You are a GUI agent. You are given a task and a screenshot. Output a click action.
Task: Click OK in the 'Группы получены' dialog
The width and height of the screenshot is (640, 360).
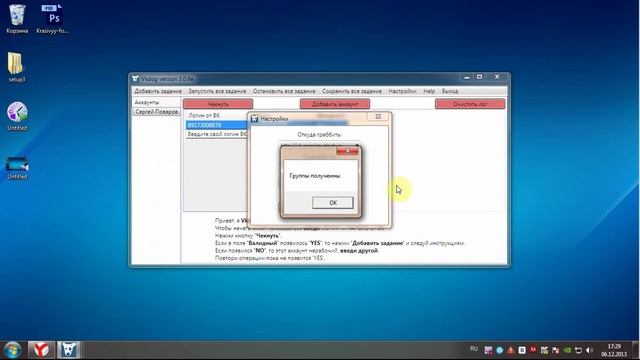click(333, 202)
